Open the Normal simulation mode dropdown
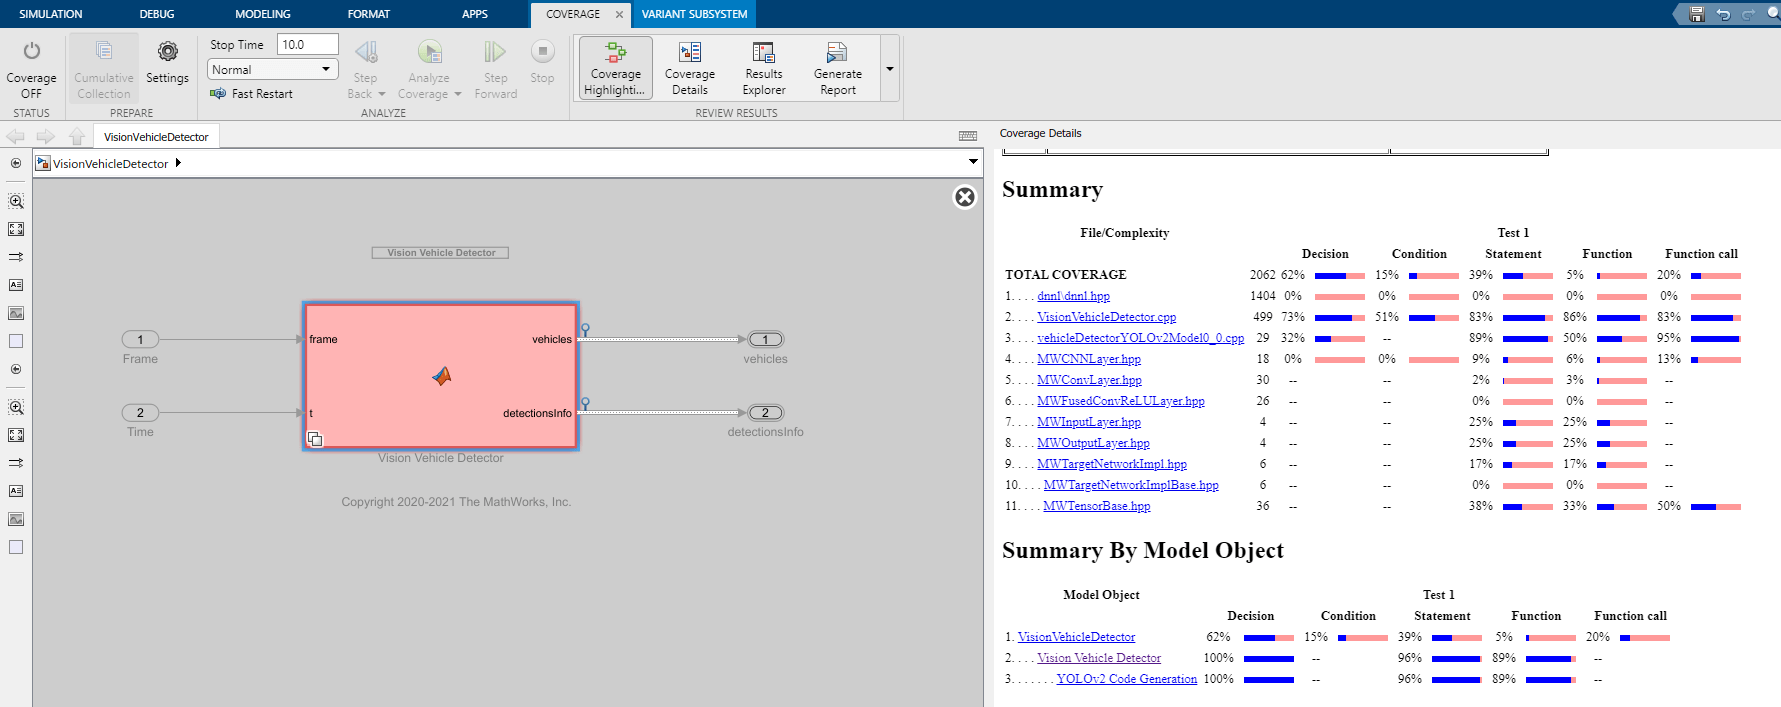The width and height of the screenshot is (1781, 707). pos(273,70)
